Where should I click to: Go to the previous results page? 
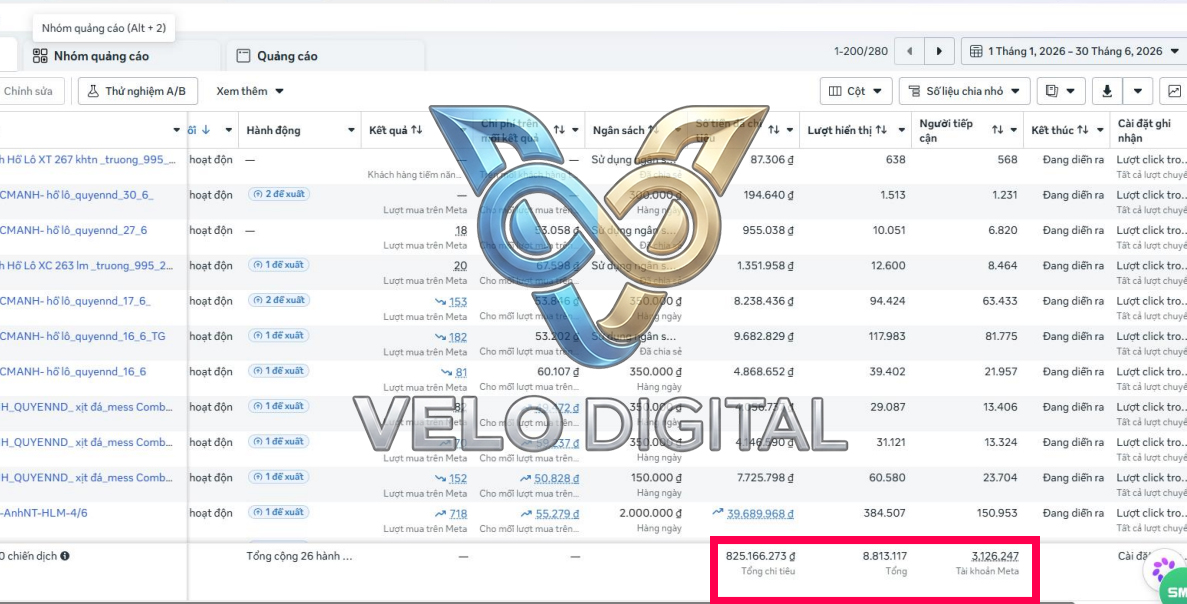(x=909, y=51)
